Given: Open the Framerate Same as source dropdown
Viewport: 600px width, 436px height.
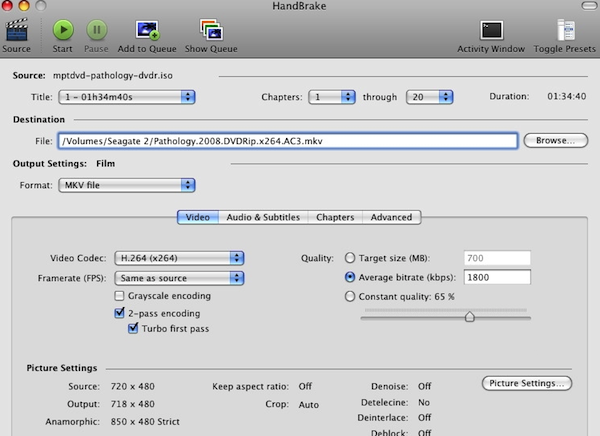Looking at the screenshot, I should [179, 278].
